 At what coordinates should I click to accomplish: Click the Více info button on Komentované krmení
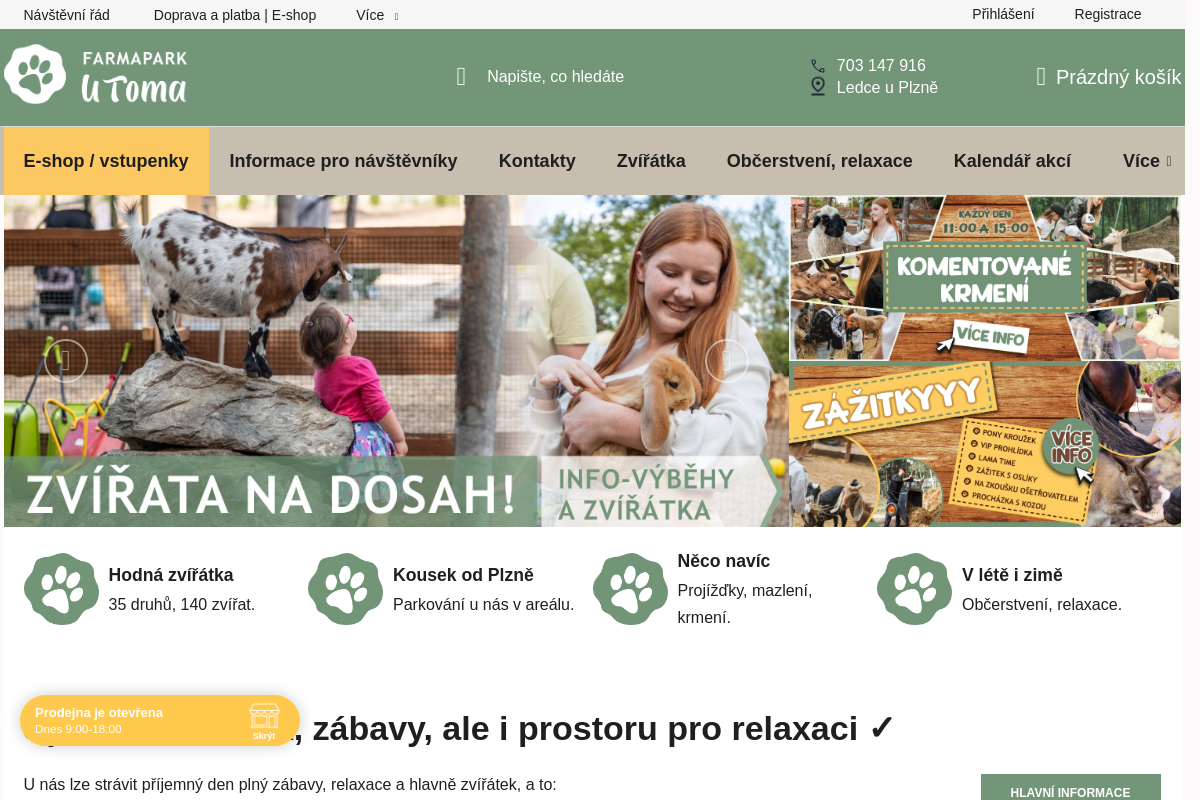click(x=990, y=336)
